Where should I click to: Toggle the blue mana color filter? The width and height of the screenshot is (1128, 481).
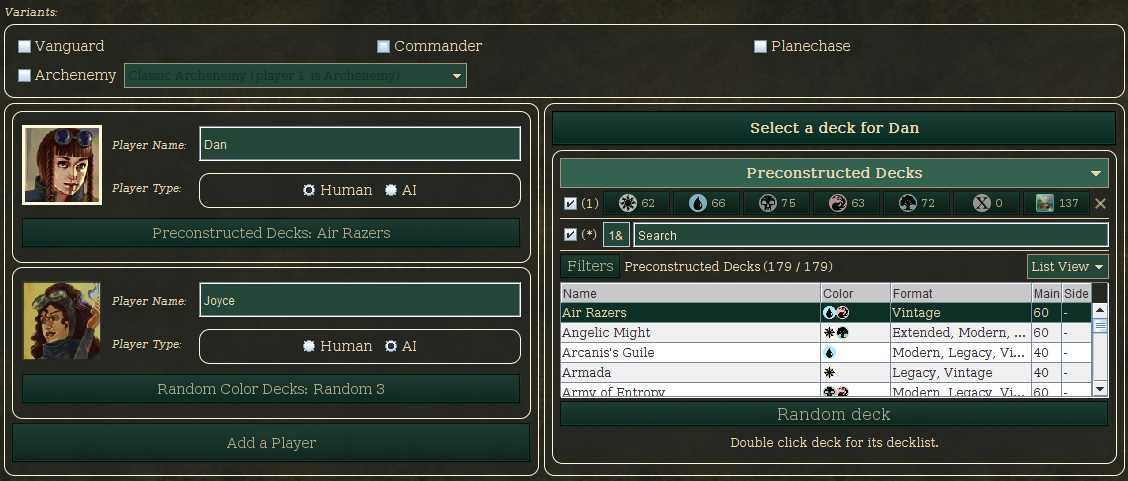click(706, 203)
